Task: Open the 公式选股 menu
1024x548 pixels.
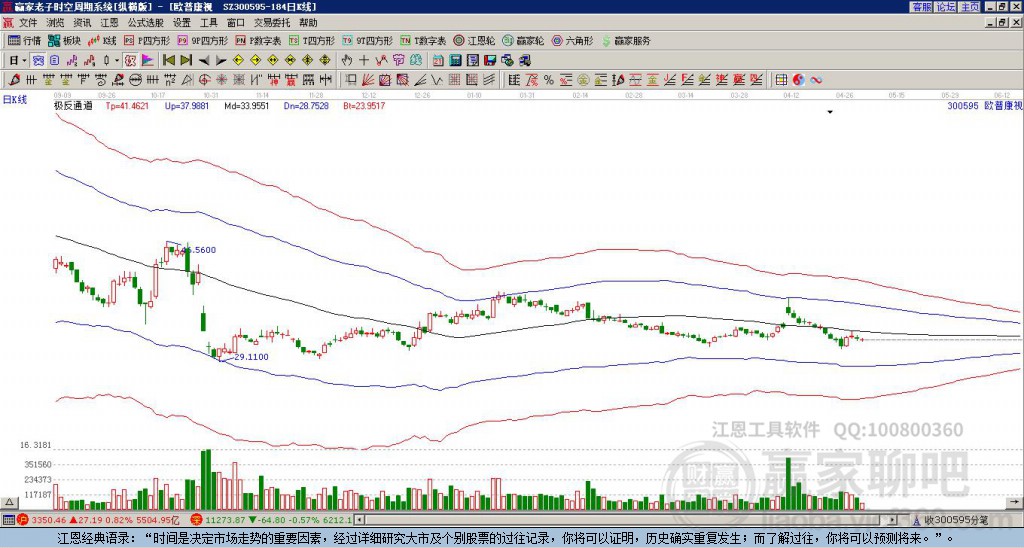Action: [146, 23]
